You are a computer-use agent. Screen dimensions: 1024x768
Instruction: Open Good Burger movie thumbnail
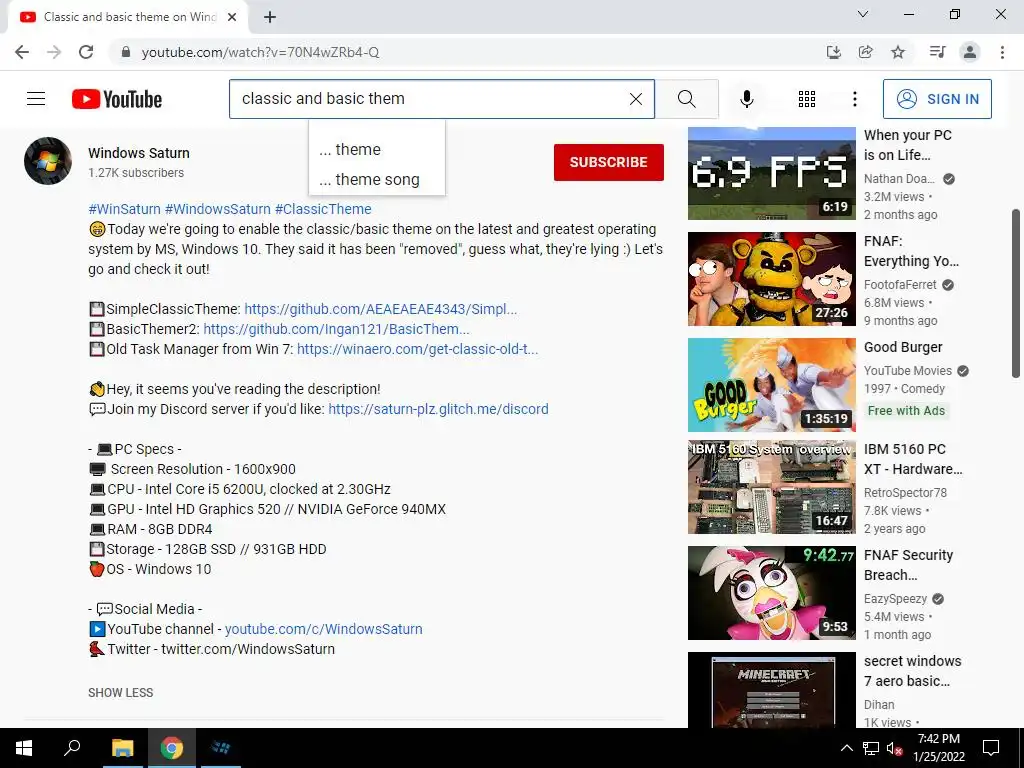pyautogui.click(x=771, y=385)
